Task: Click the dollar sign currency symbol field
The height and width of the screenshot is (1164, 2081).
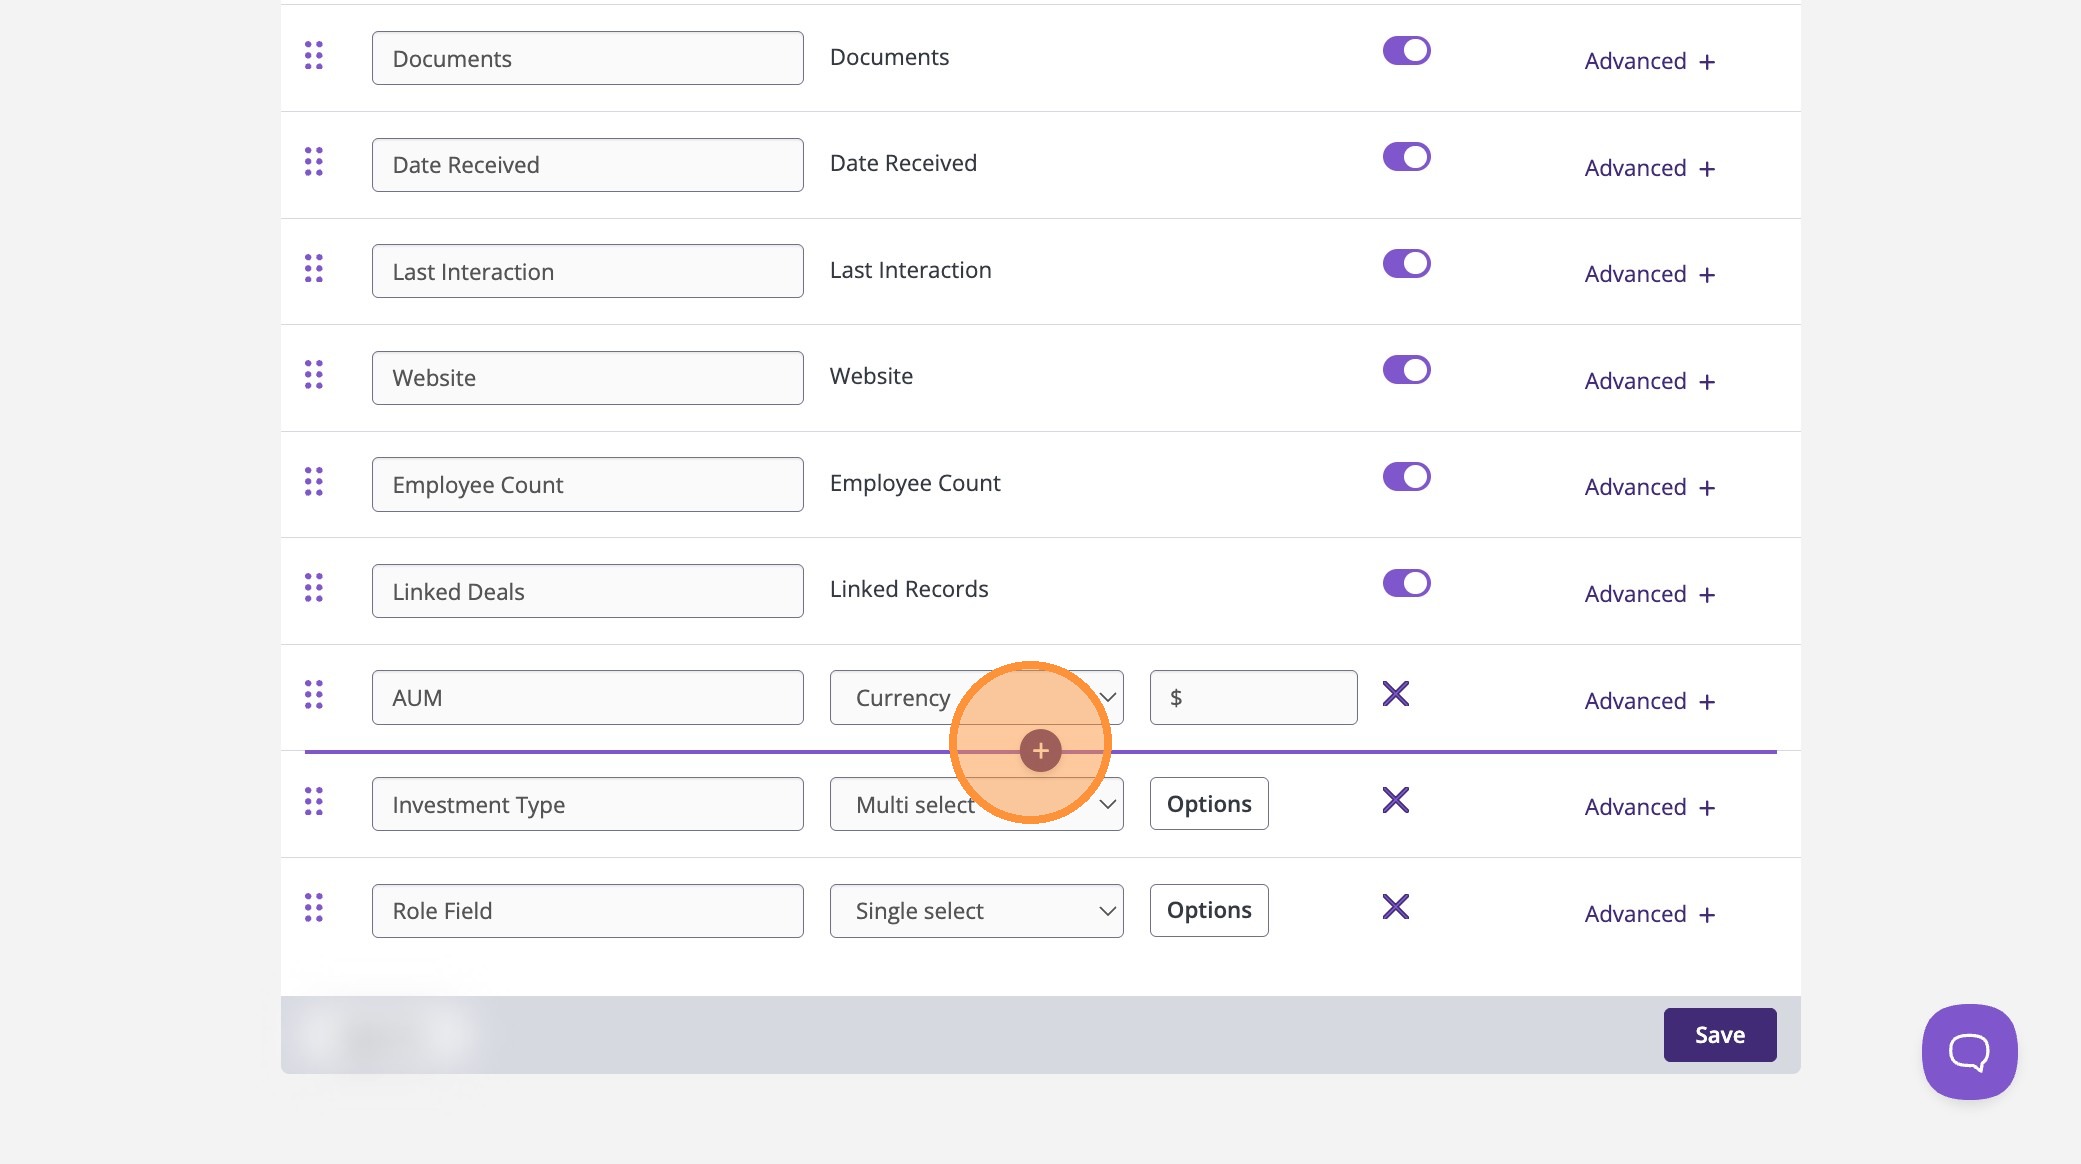Action: tap(1253, 698)
